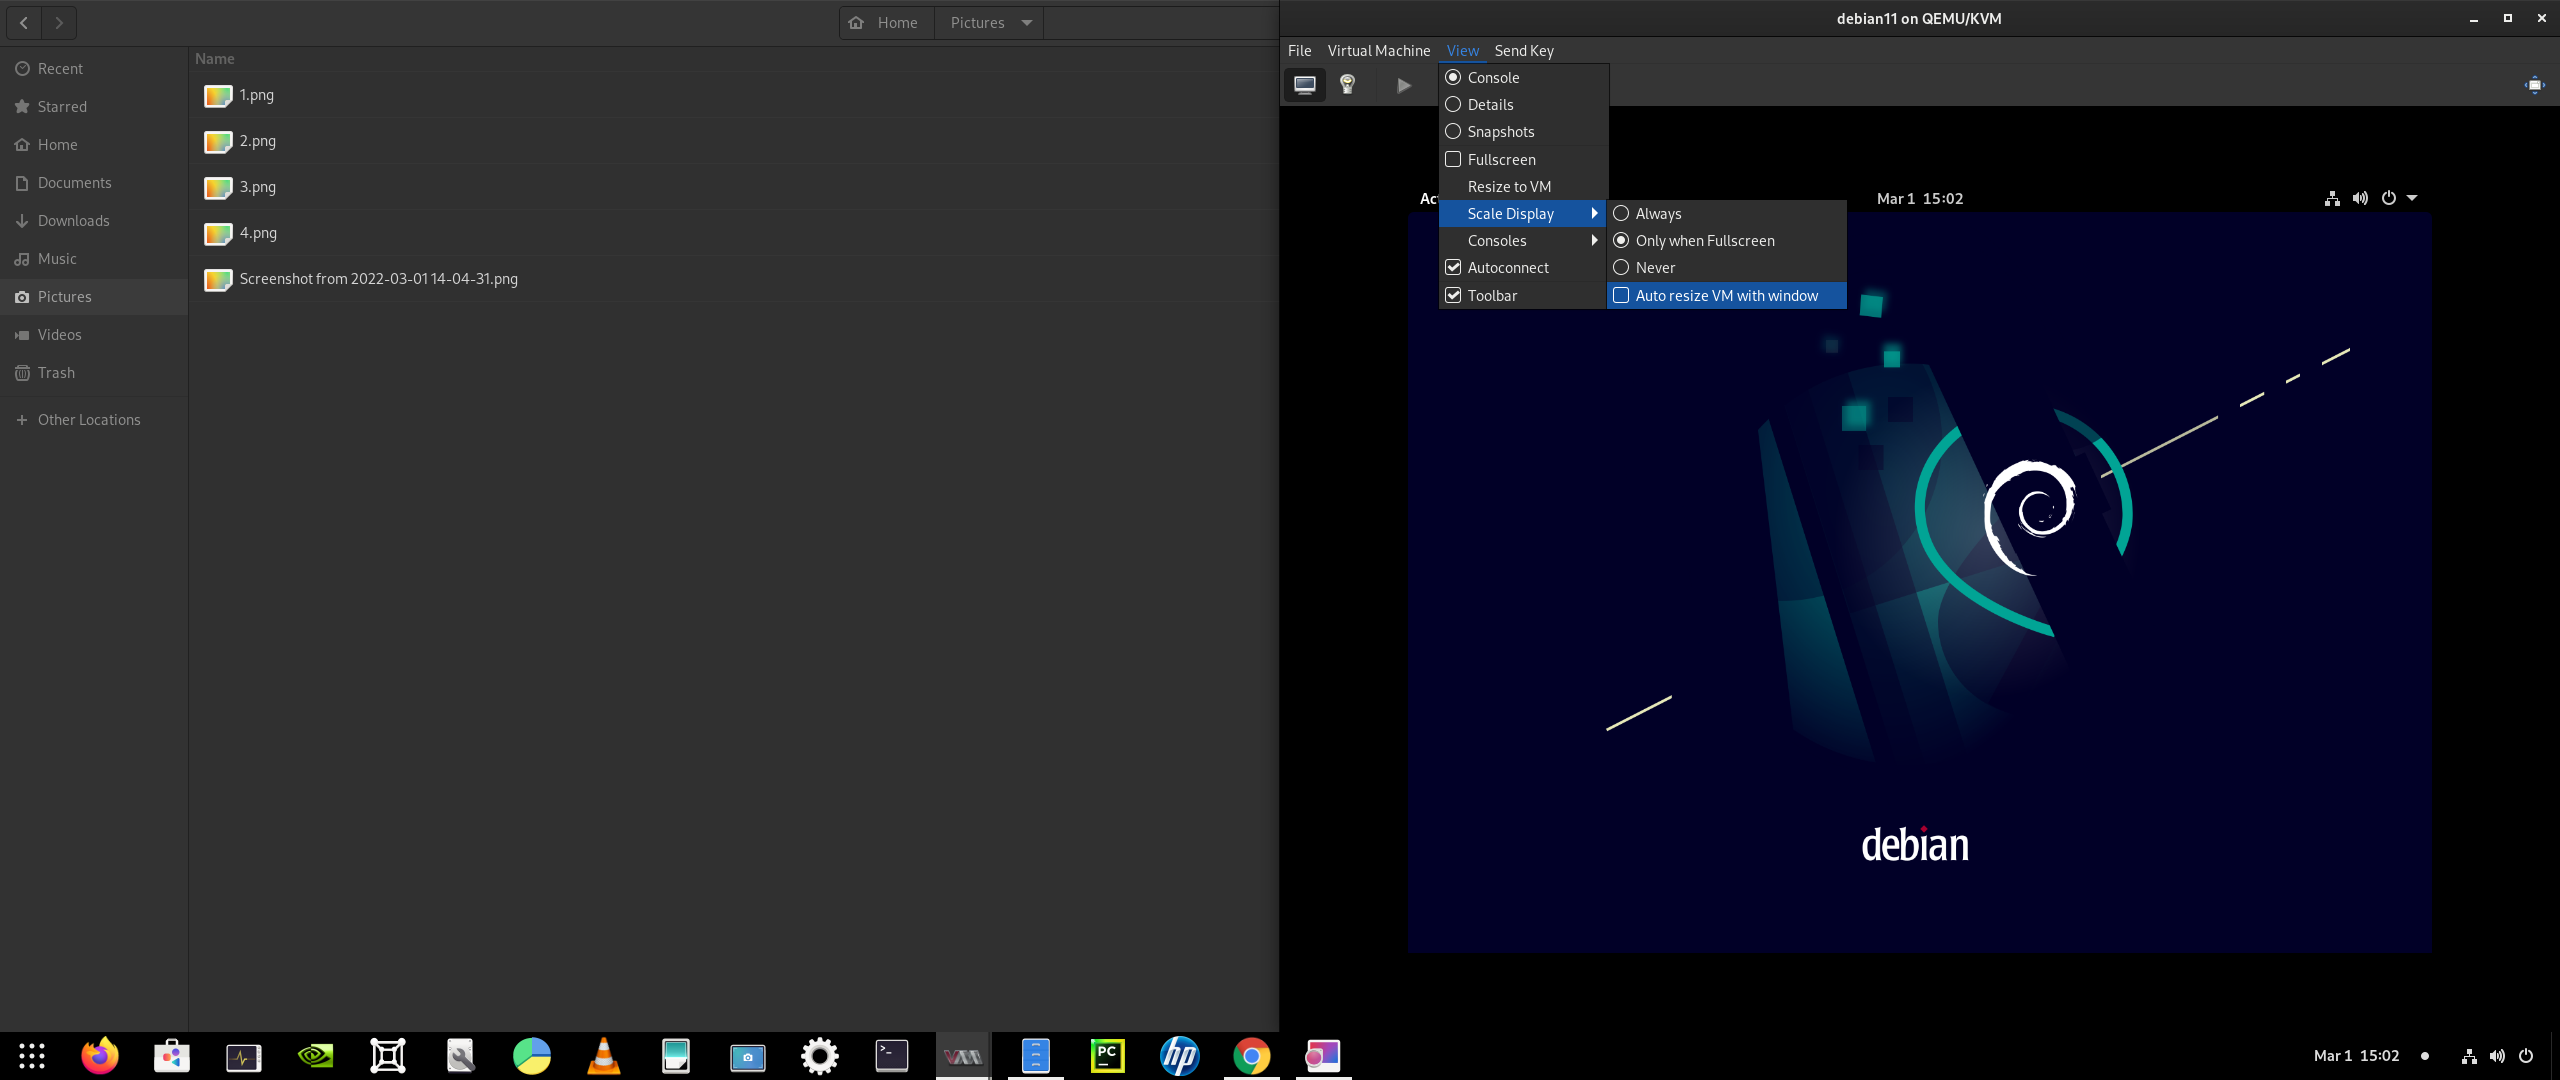Open the guest system menu arrow
The image size is (2560, 1080).
[x=2412, y=198]
